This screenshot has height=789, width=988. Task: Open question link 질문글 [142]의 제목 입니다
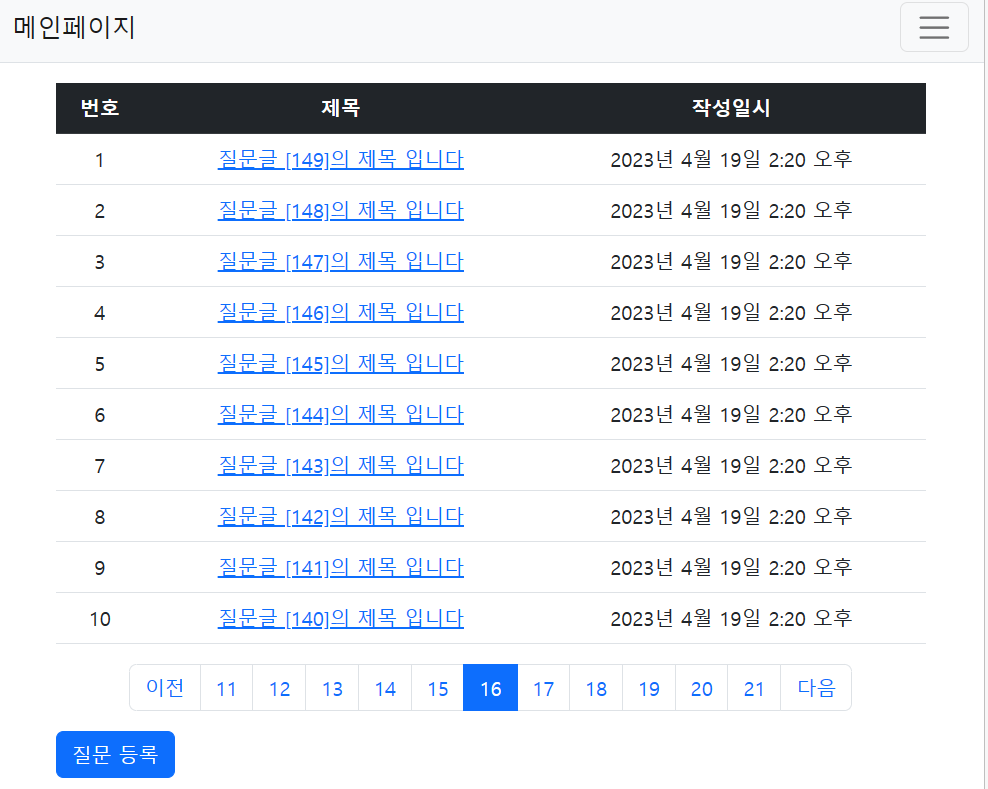coord(340,517)
